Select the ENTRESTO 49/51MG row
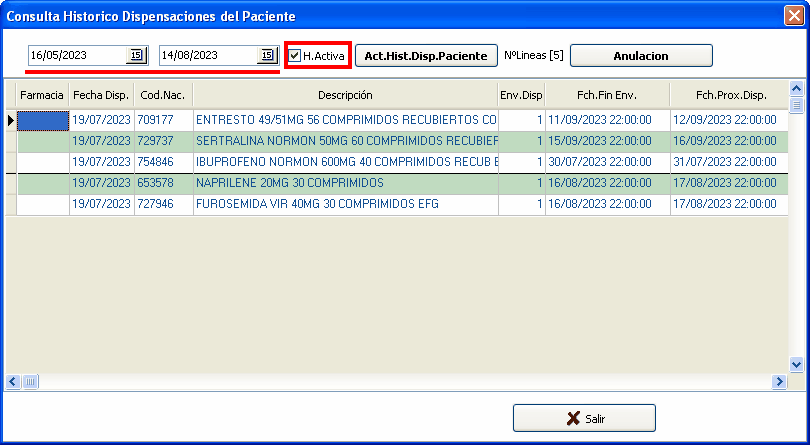 (x=345, y=119)
